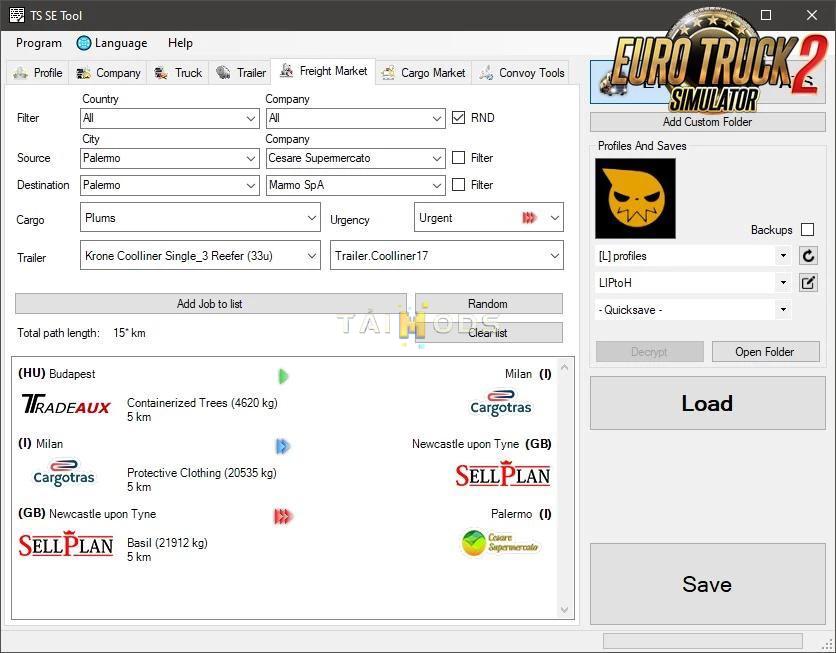Switch to the Cargo Market tab

click(424, 73)
